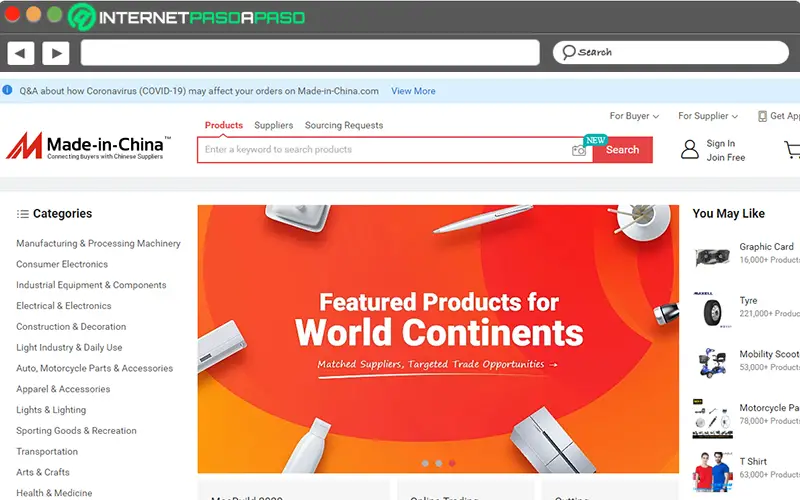800x500 pixels.
Task: Open the View More link
Action: pyautogui.click(x=413, y=91)
